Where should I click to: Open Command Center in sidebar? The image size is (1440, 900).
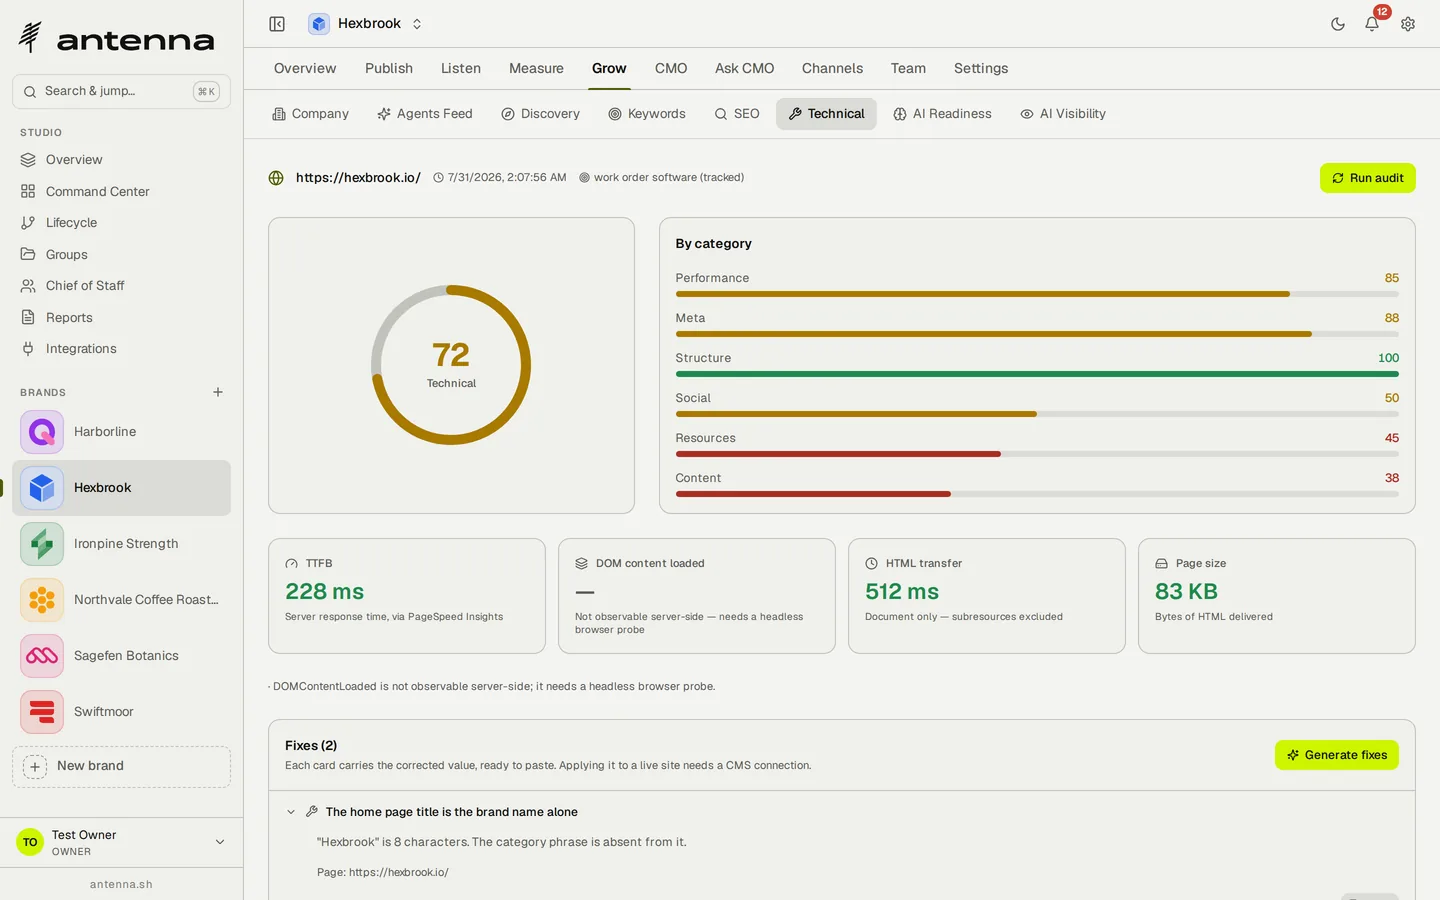coord(121,191)
